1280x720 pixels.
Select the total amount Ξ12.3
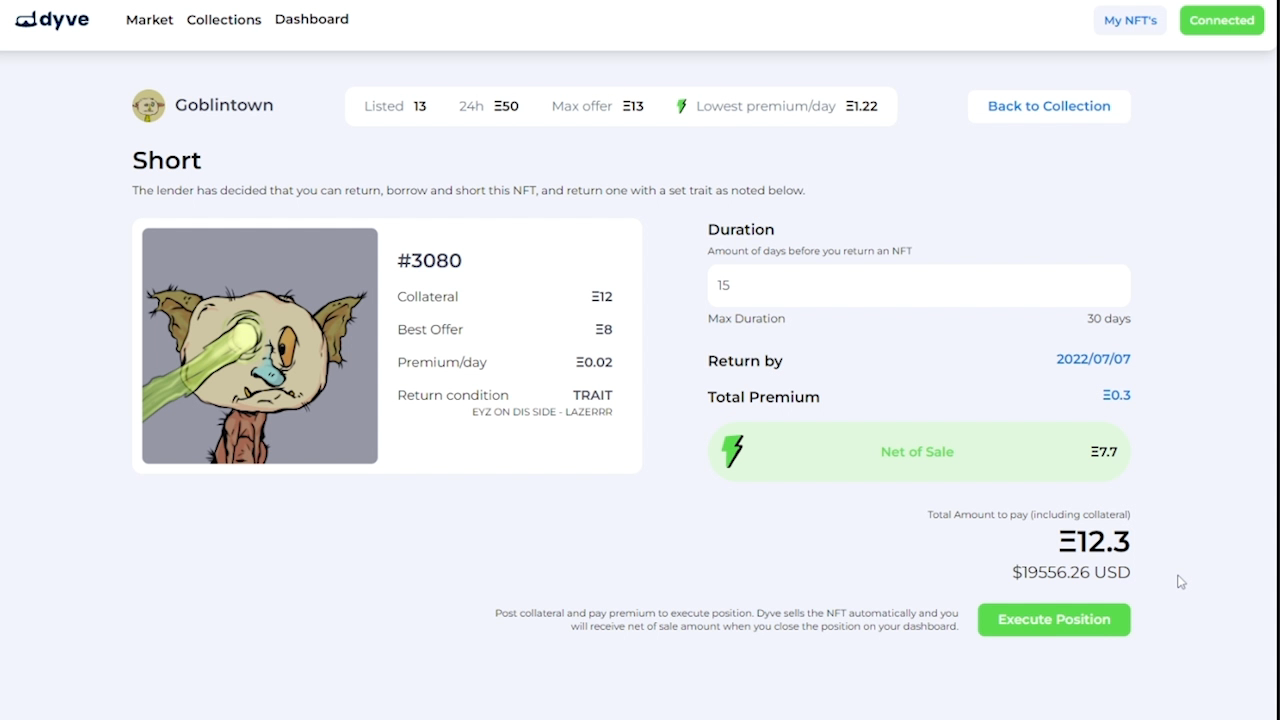pos(1094,541)
